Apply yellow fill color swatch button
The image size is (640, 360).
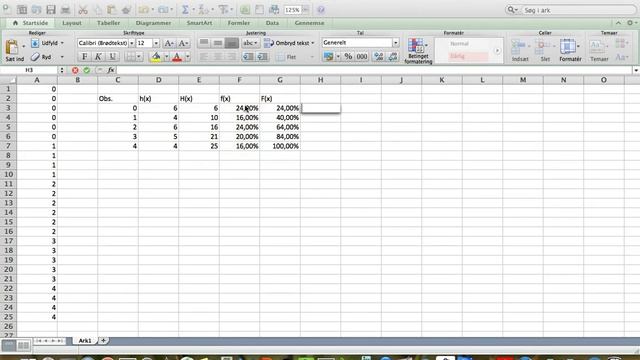156,57
